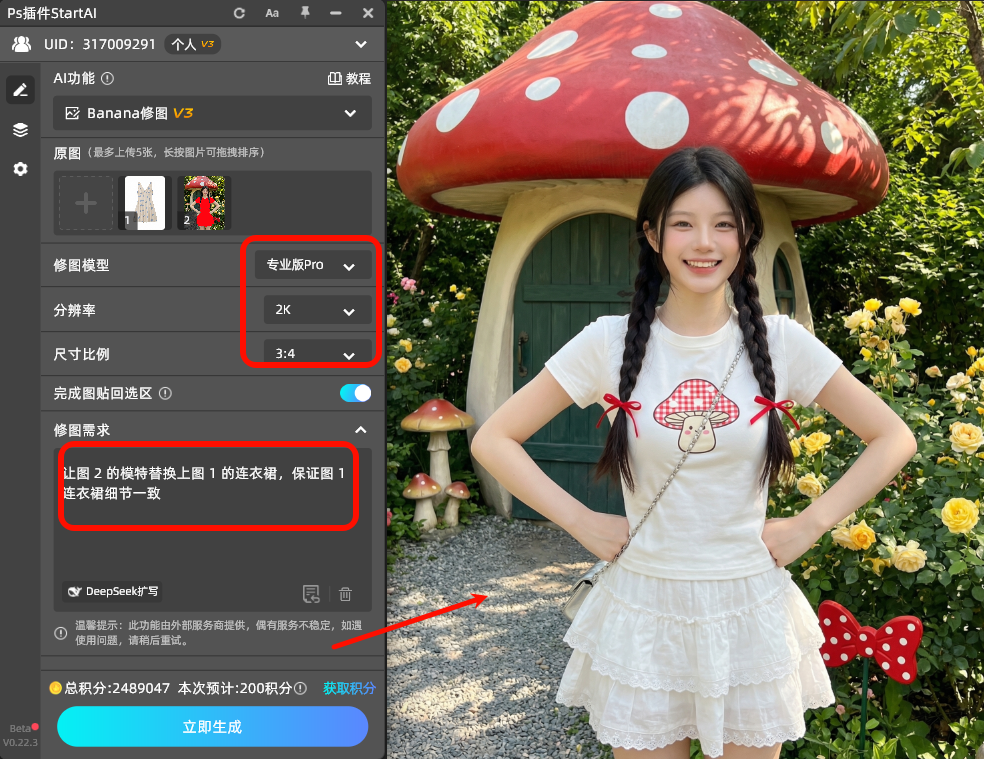Screen dimensions: 984x759
Task: Click the Aa font size icon
Action: click(272, 13)
